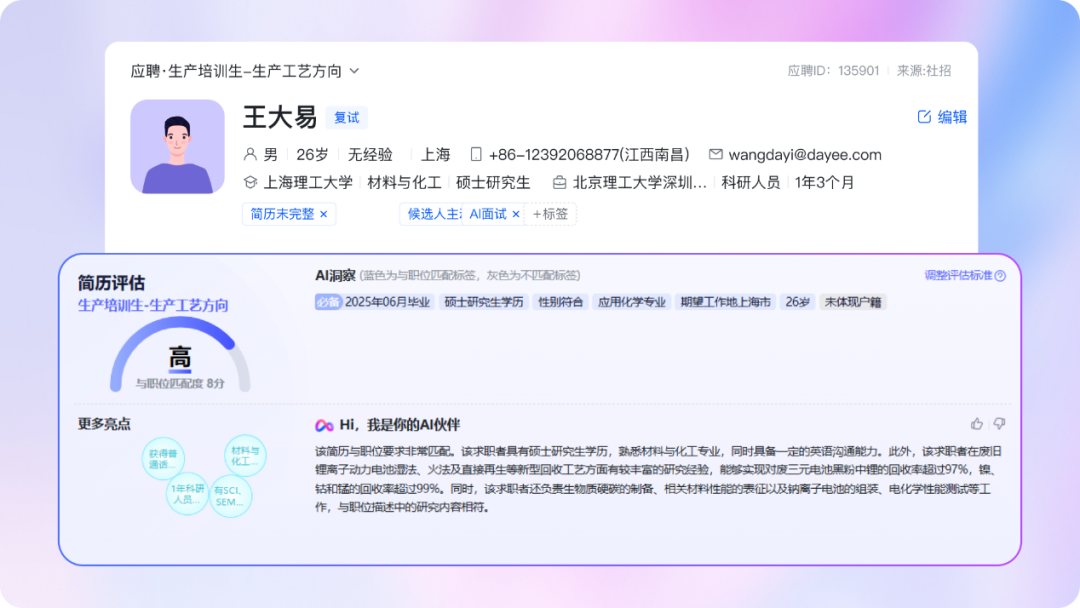Click the graduation cap education icon
The width and height of the screenshot is (1080, 608).
click(x=251, y=183)
